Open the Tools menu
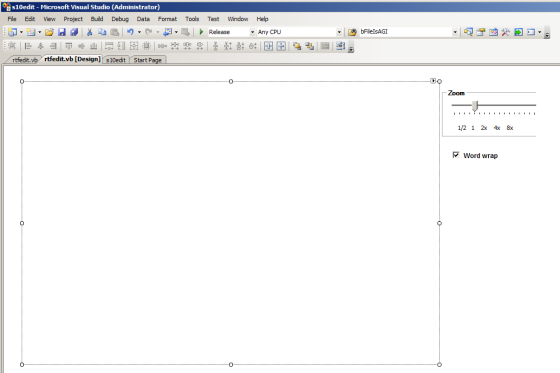This screenshot has height=373, width=560. pyautogui.click(x=192, y=19)
